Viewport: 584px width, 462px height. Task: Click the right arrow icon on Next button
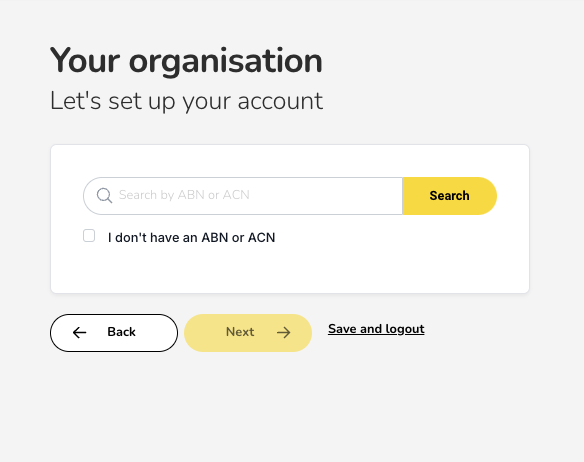point(283,332)
